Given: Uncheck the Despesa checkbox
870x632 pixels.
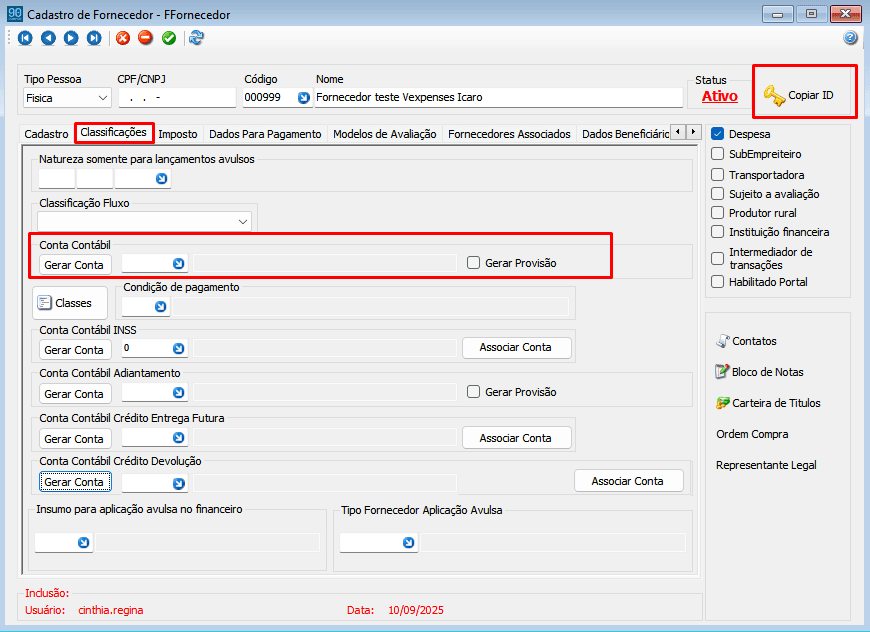Looking at the screenshot, I should 717,134.
